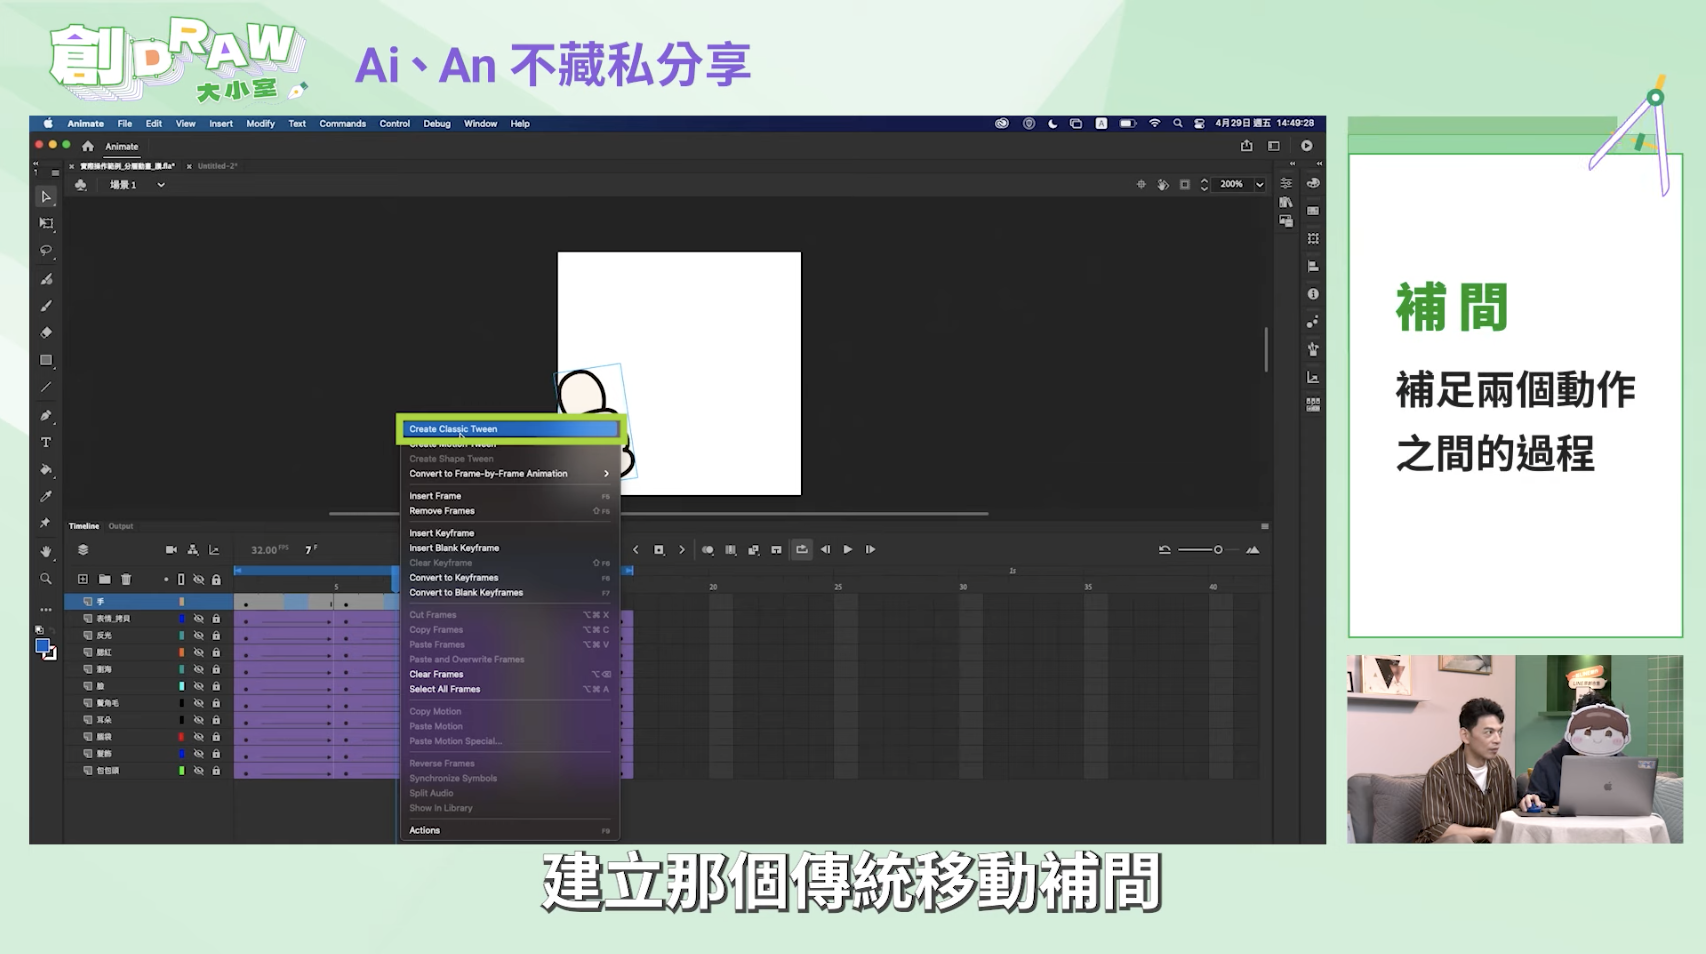Click the delete layer trash icon
Viewport: 1706px width, 954px height.
tap(126, 579)
